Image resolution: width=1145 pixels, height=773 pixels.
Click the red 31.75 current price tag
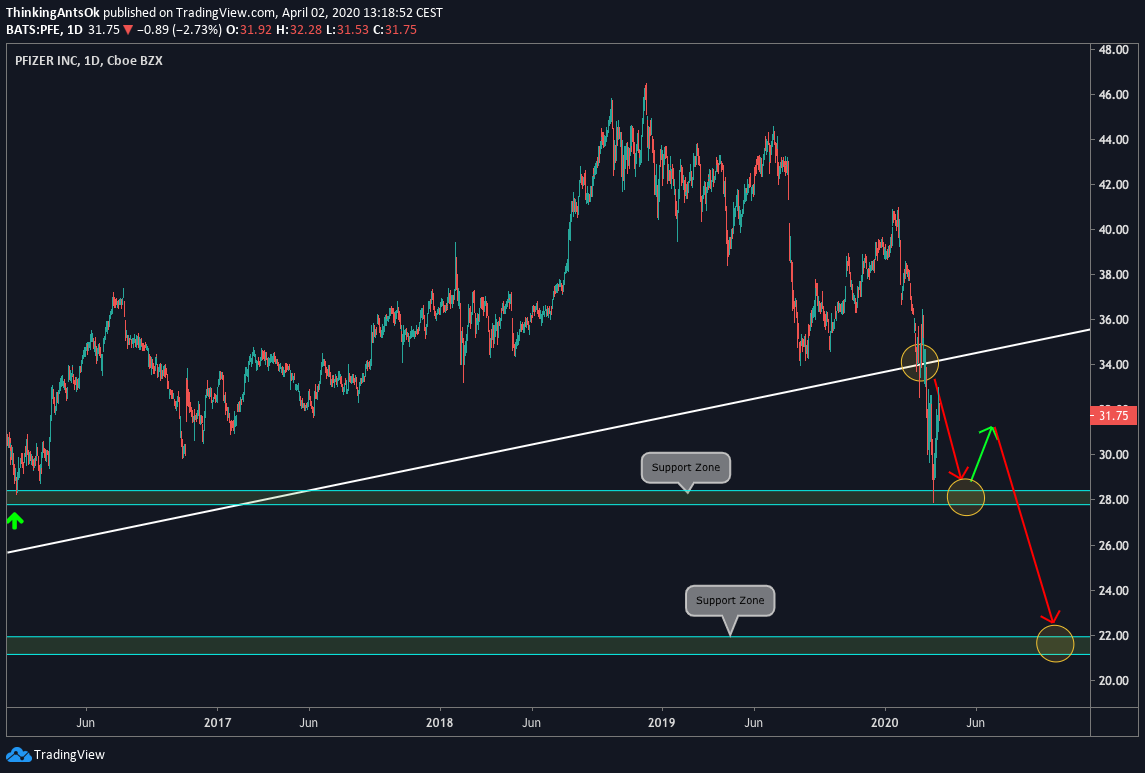pos(1113,416)
